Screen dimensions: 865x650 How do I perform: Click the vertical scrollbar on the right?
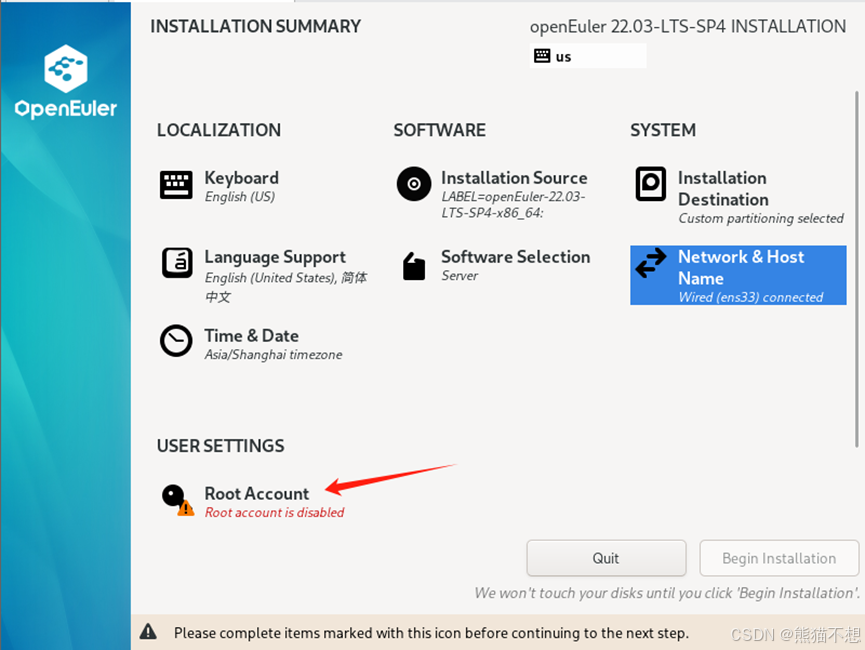coord(856,269)
